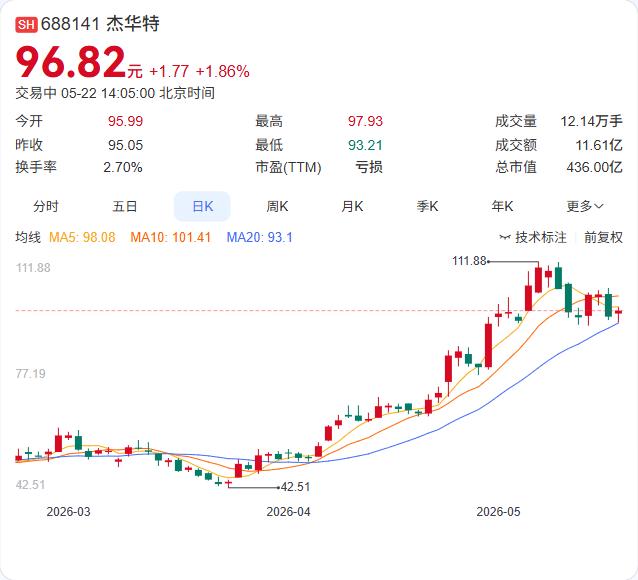Viewport: 638px width, 580px height.
Task: Click the 77.19 price axis label
Action: (31, 374)
